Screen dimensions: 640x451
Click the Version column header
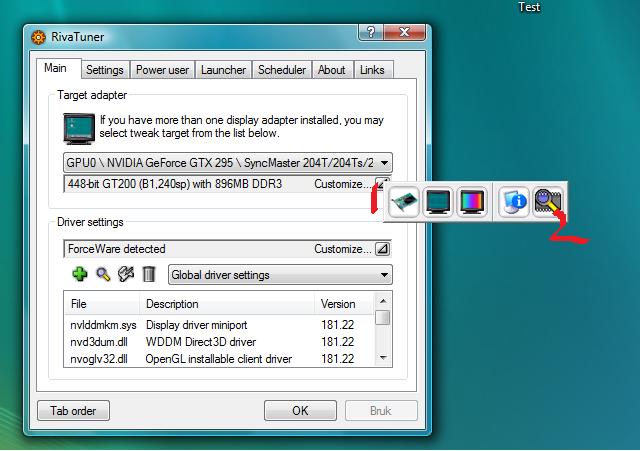[344, 304]
